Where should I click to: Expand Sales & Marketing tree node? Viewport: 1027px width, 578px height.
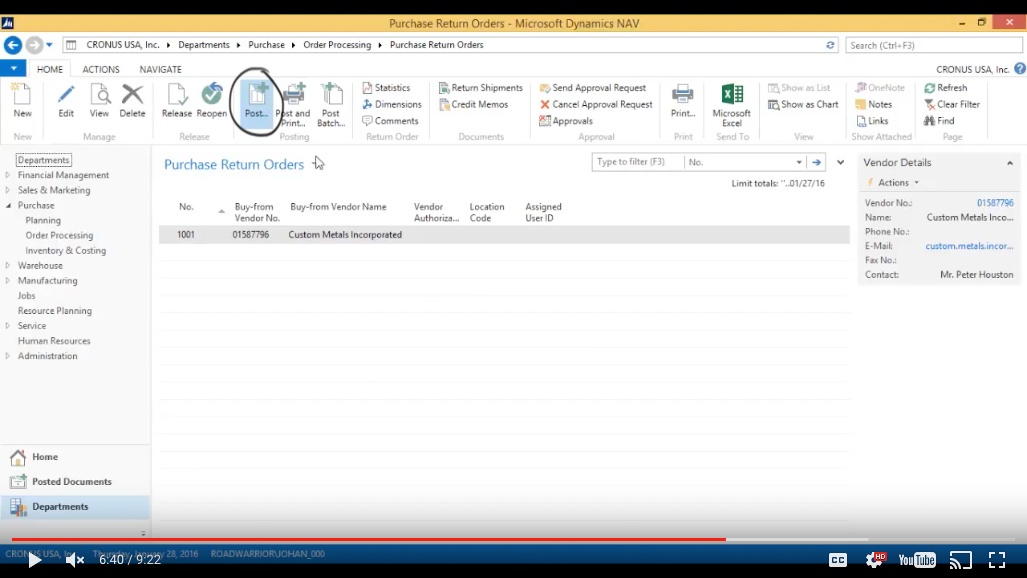(8, 190)
